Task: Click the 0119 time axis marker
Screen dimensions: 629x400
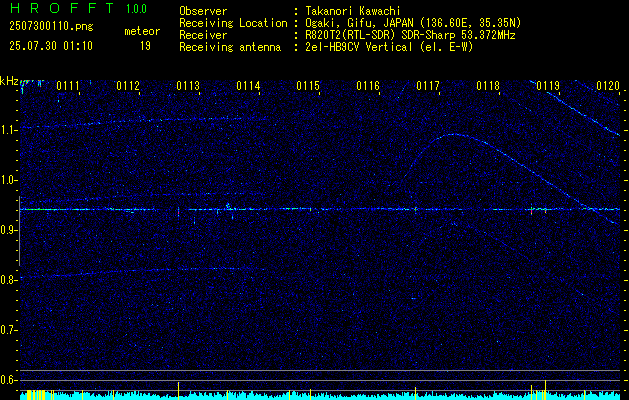Action: (548, 86)
